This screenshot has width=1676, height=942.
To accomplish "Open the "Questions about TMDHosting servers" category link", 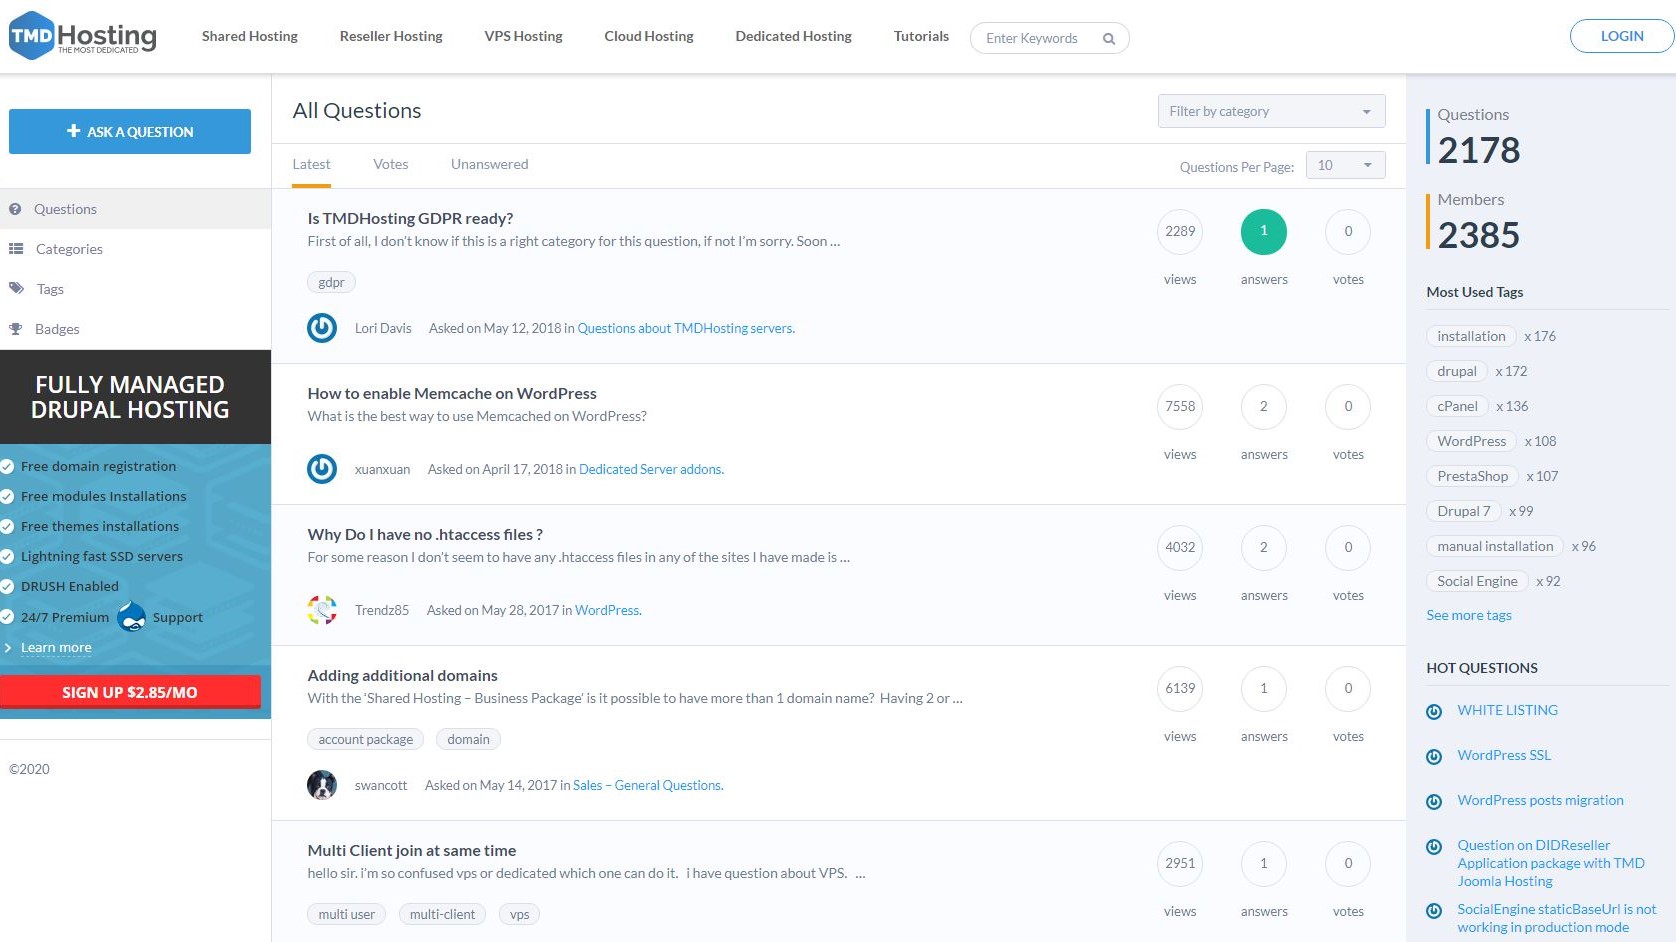I will click(x=686, y=328).
